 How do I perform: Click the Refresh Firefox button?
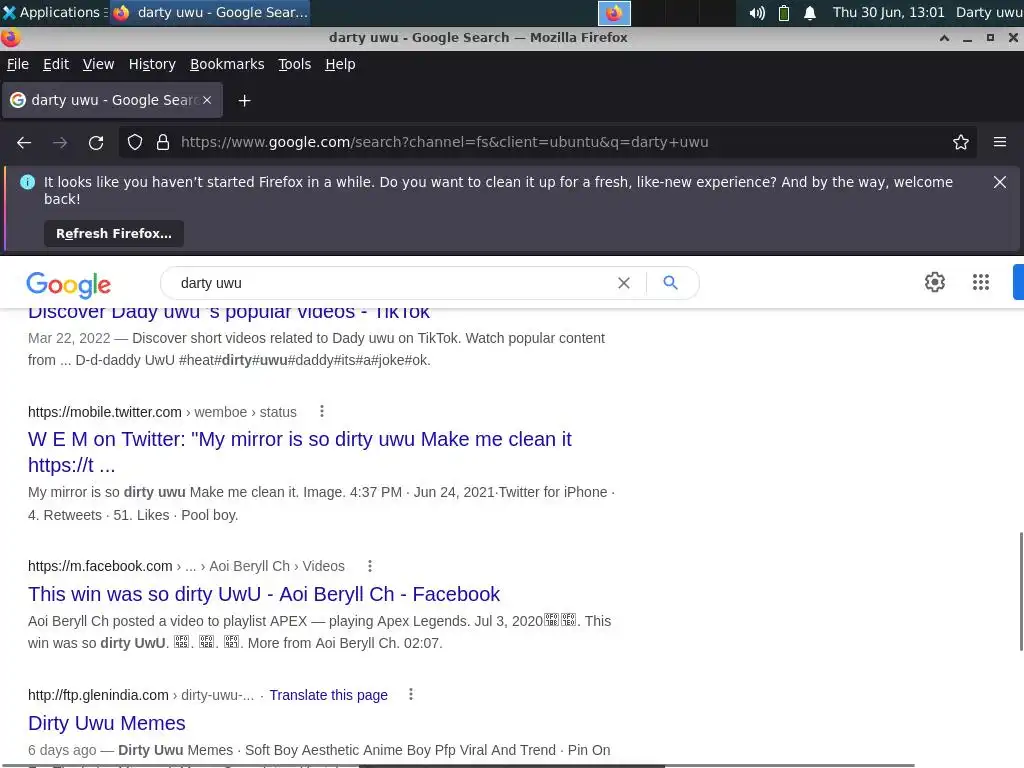coord(114,234)
